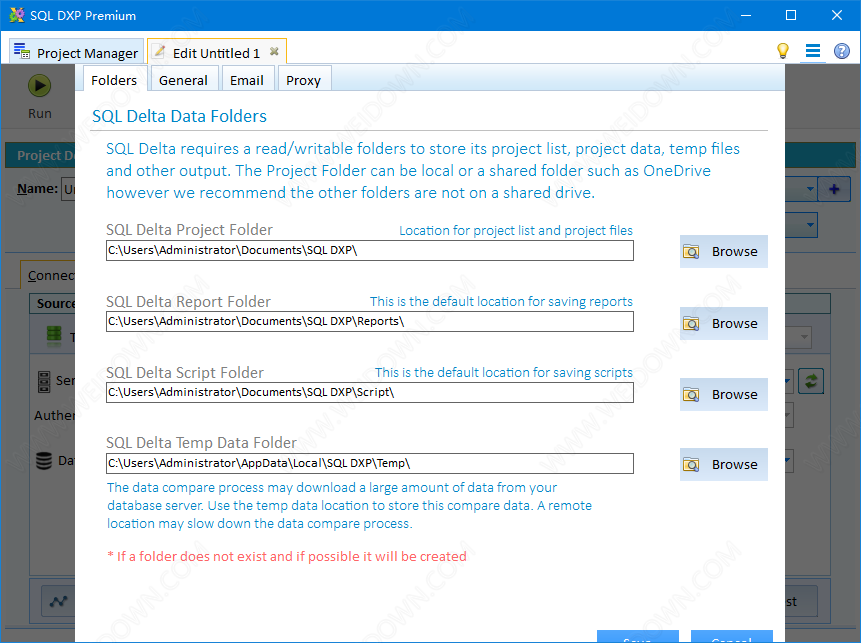Switch to the Project Manager tab
The width and height of the screenshot is (861, 643).
click(x=76, y=53)
